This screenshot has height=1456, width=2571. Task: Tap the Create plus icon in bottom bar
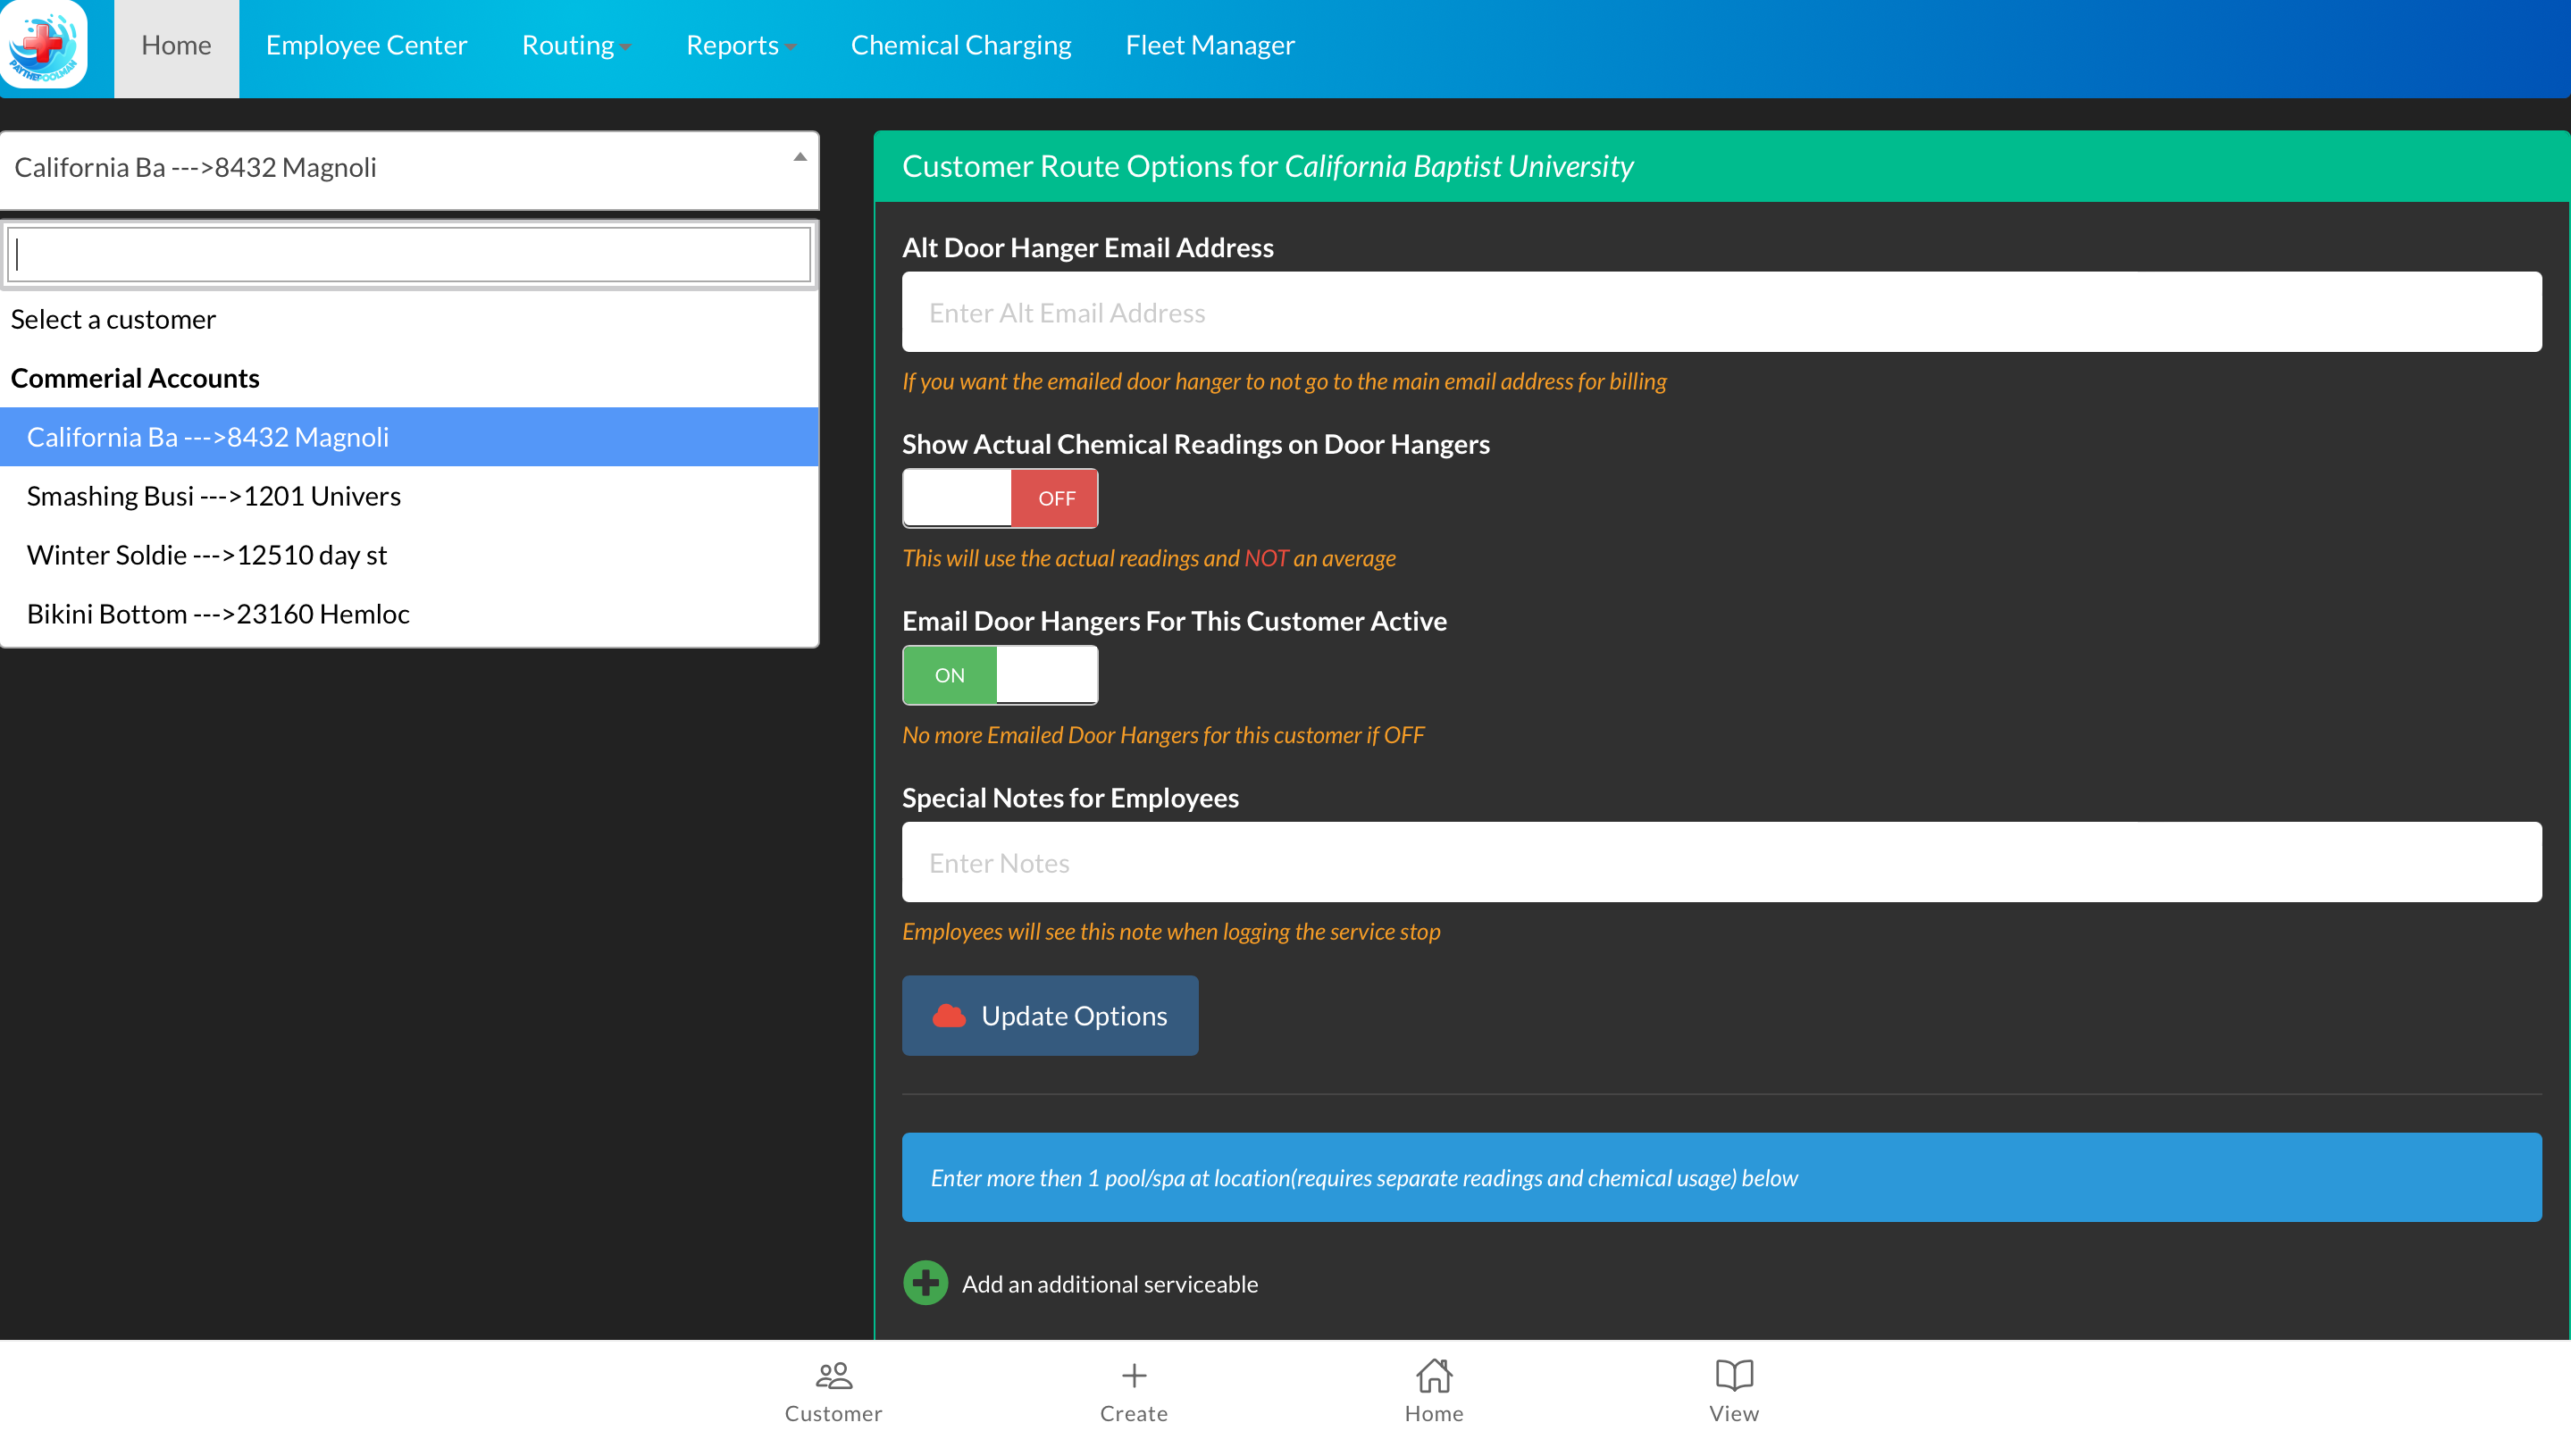1133,1377
